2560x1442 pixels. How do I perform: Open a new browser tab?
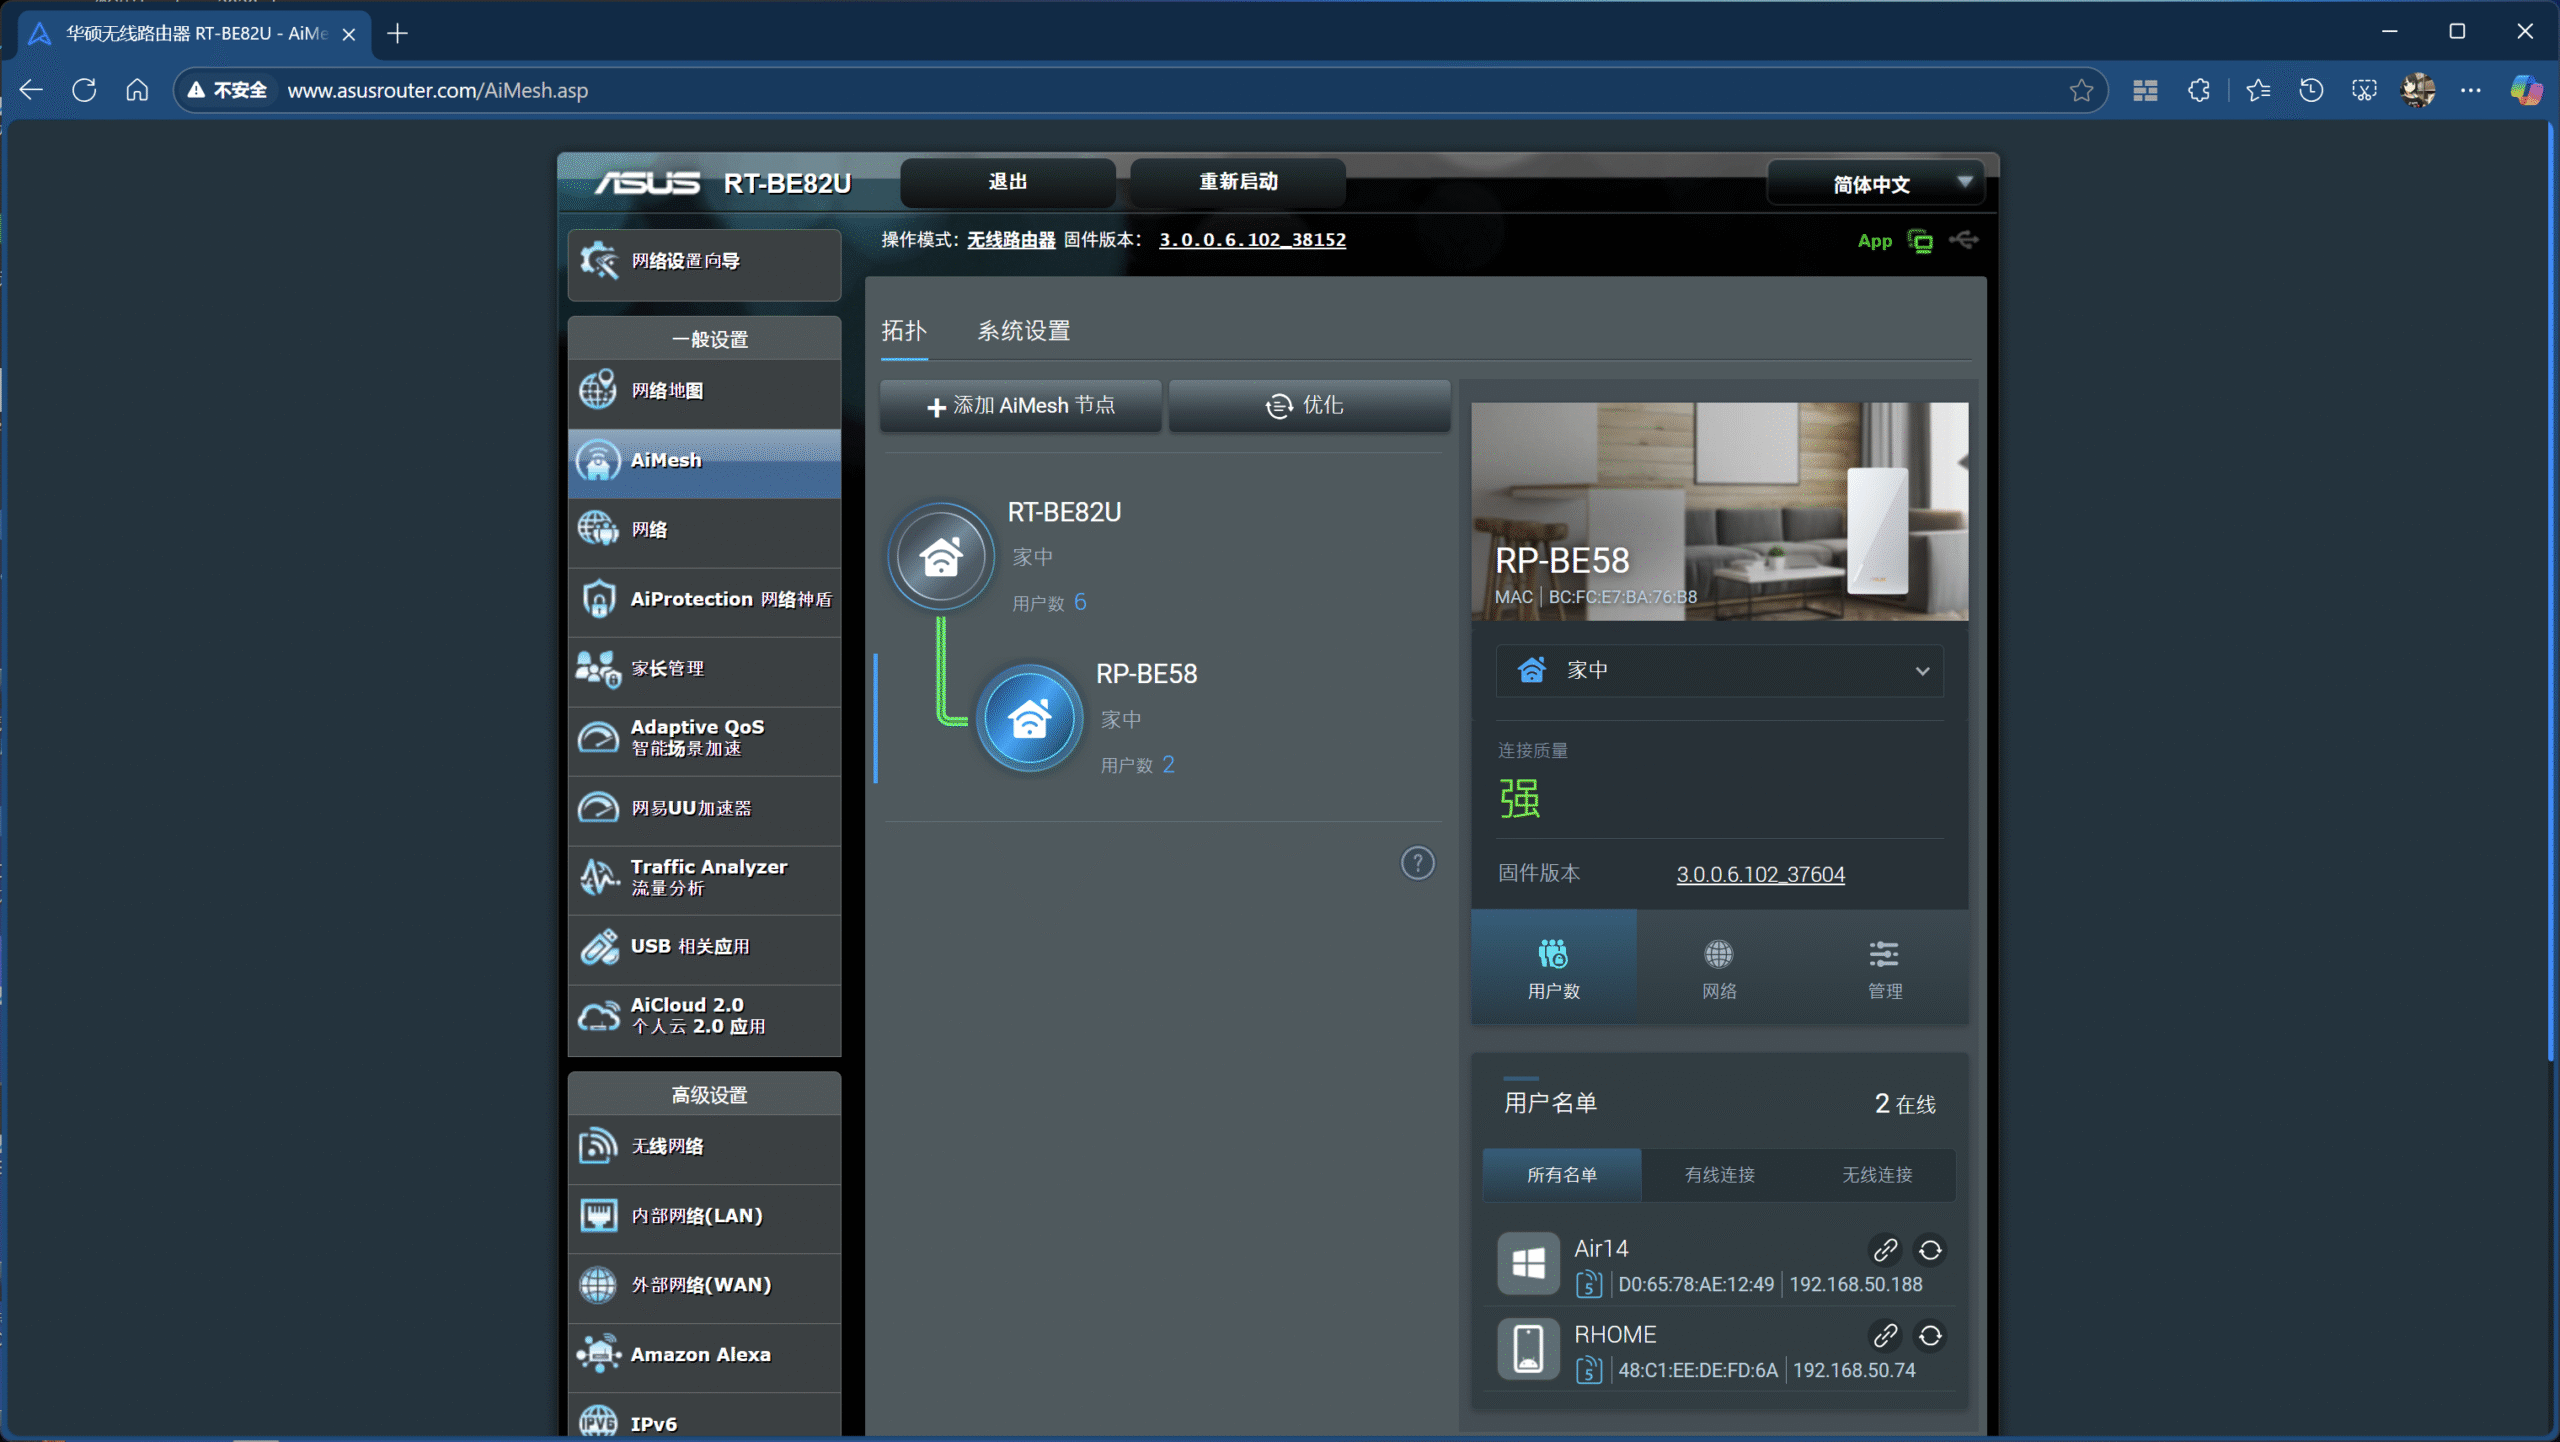point(397,34)
